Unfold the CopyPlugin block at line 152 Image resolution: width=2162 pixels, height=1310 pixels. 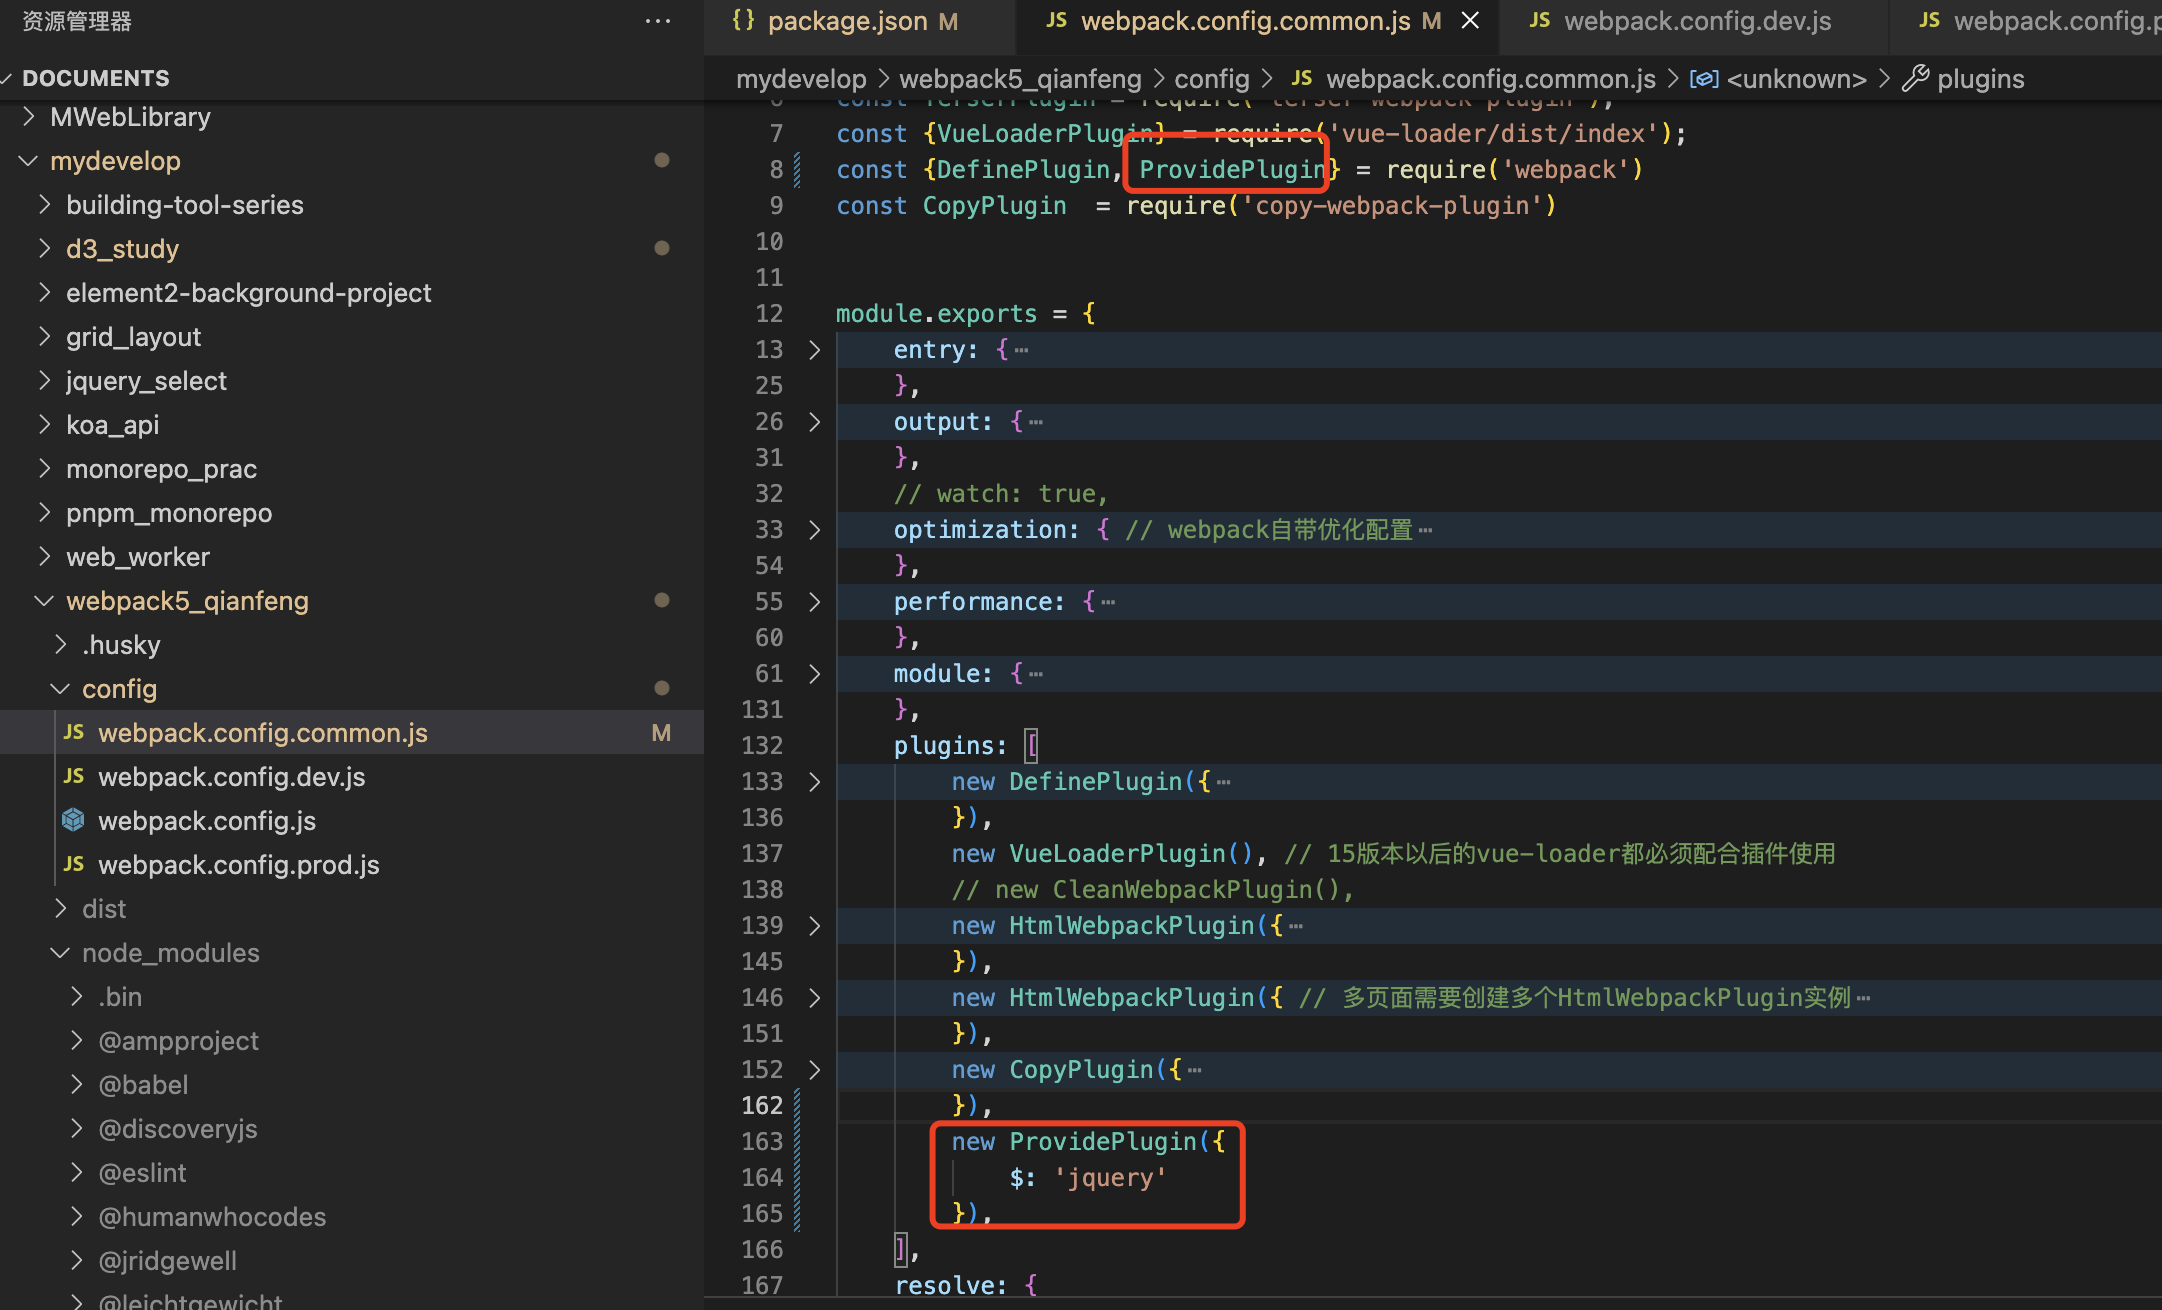[x=814, y=1070]
